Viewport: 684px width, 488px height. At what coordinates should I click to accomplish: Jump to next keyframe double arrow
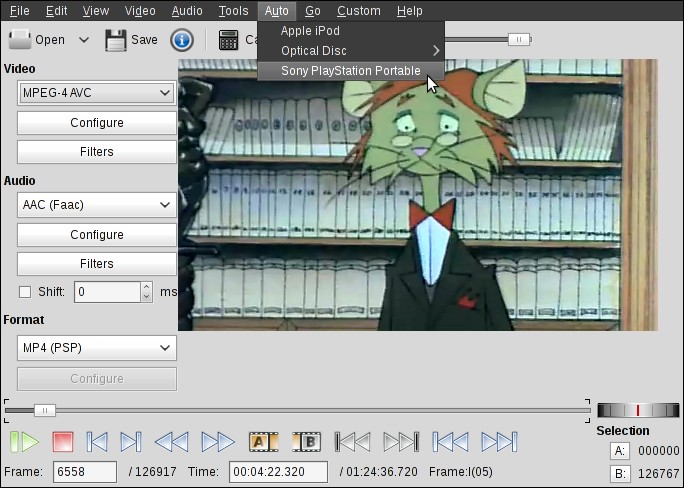tap(218, 442)
